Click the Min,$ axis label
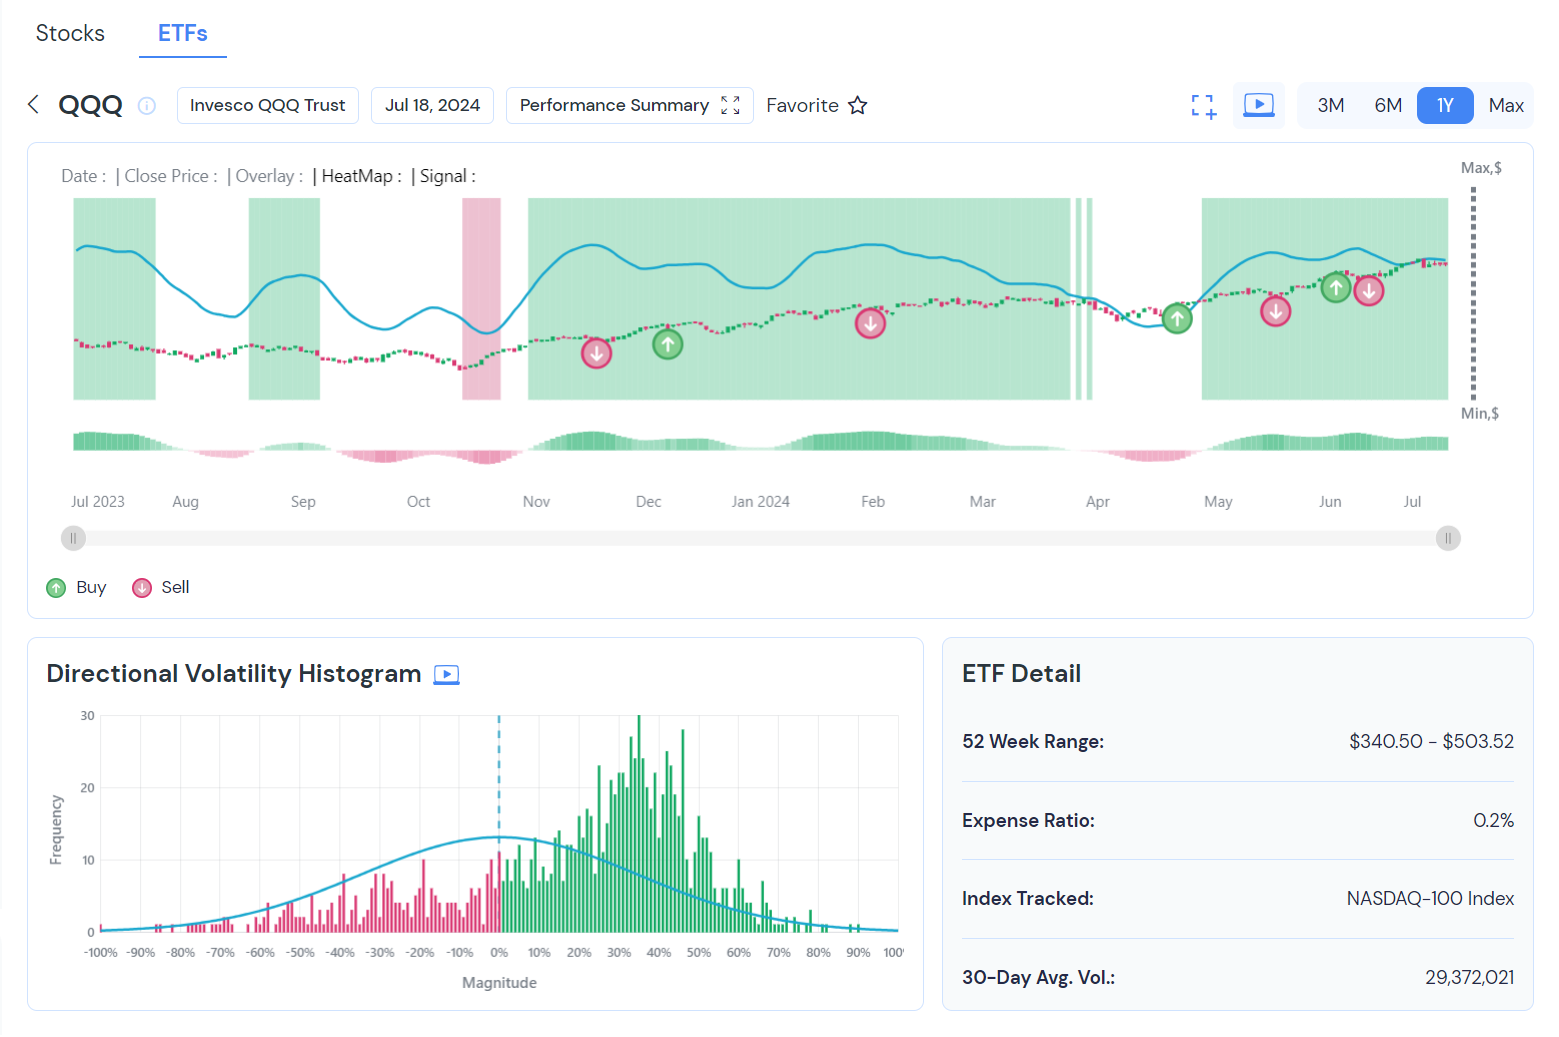The height and width of the screenshot is (1037, 1559). 1480,413
